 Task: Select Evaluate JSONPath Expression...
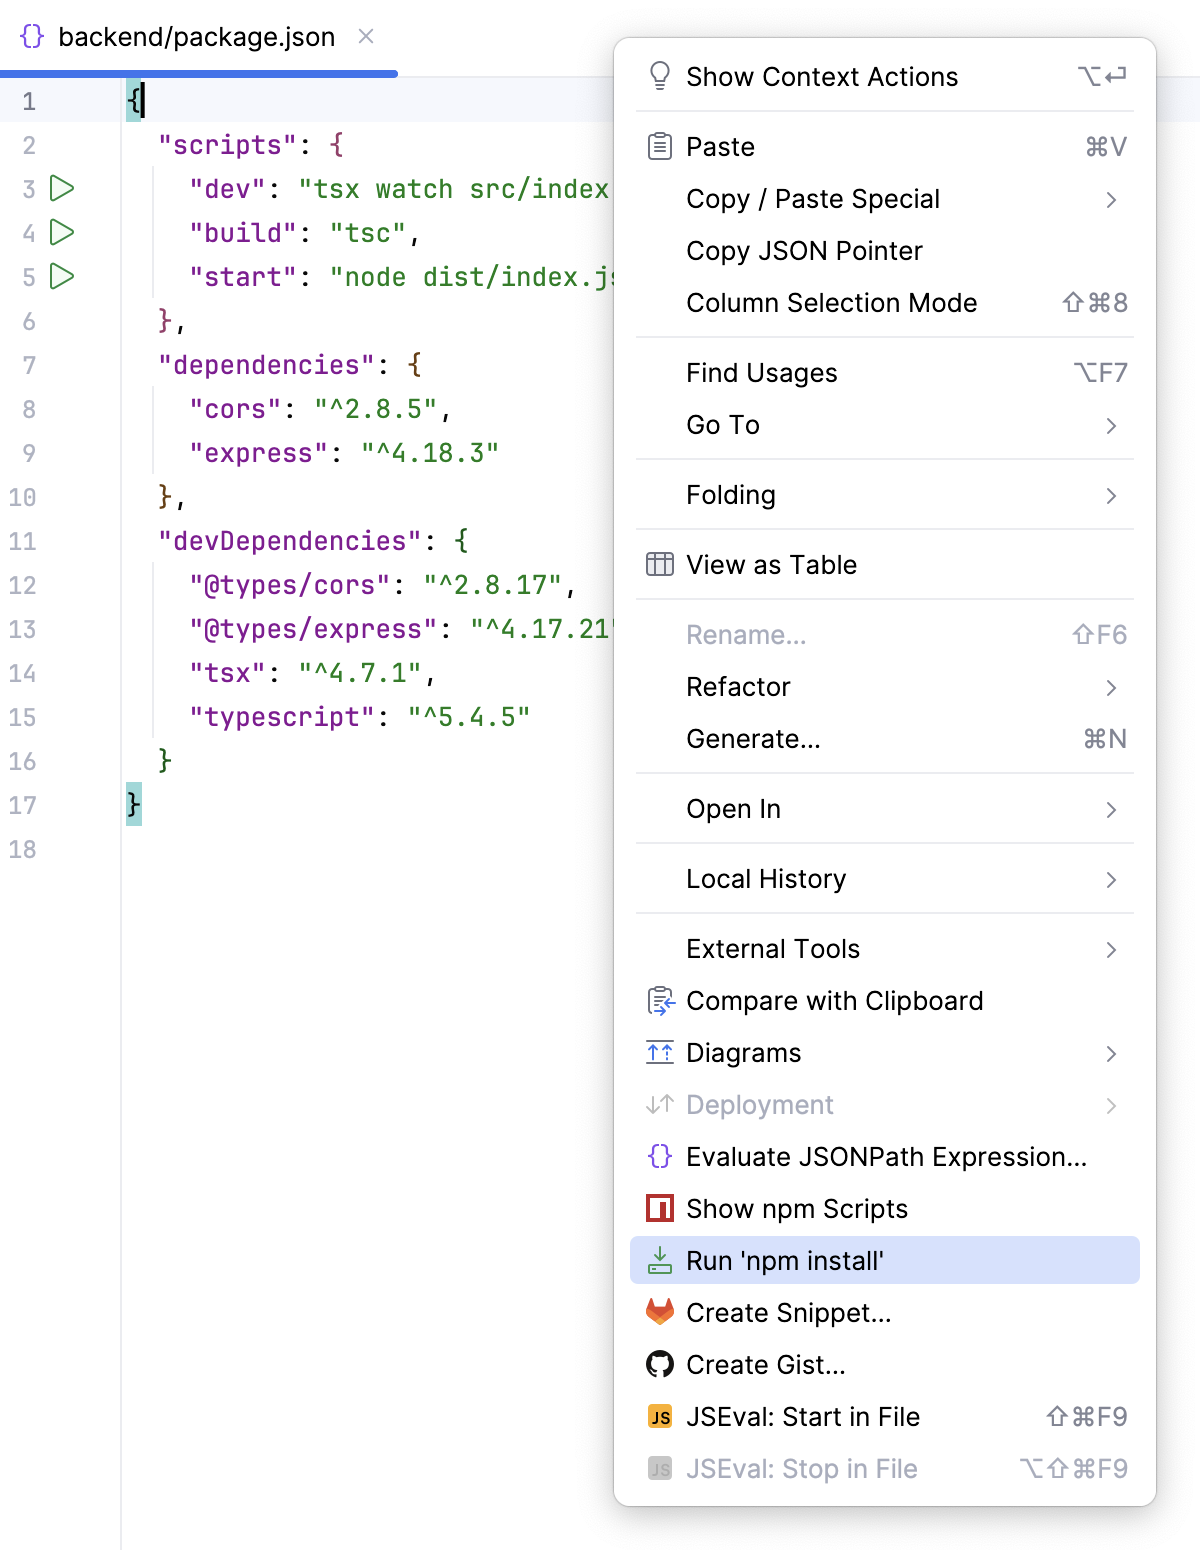click(x=885, y=1157)
